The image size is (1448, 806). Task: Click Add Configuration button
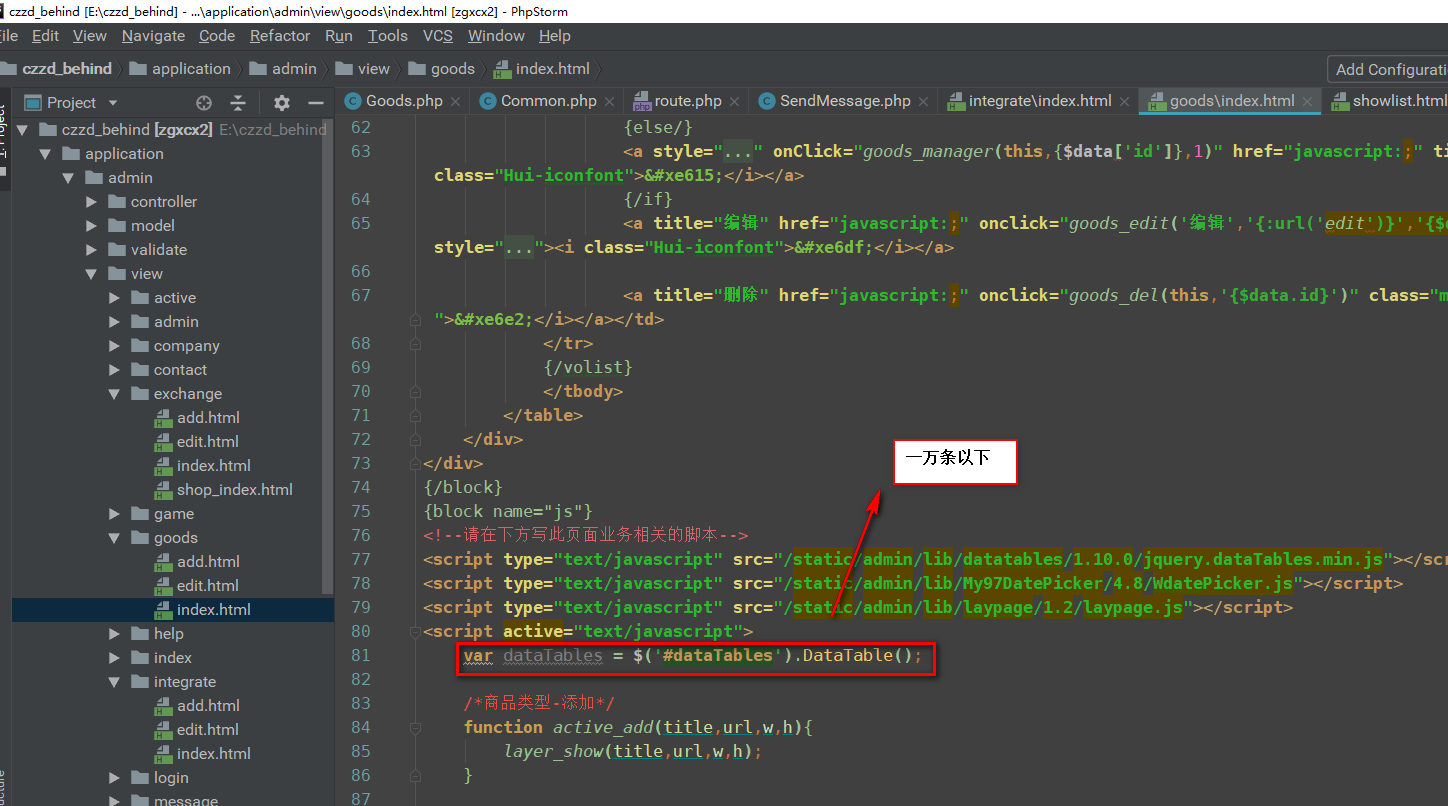click(1388, 69)
